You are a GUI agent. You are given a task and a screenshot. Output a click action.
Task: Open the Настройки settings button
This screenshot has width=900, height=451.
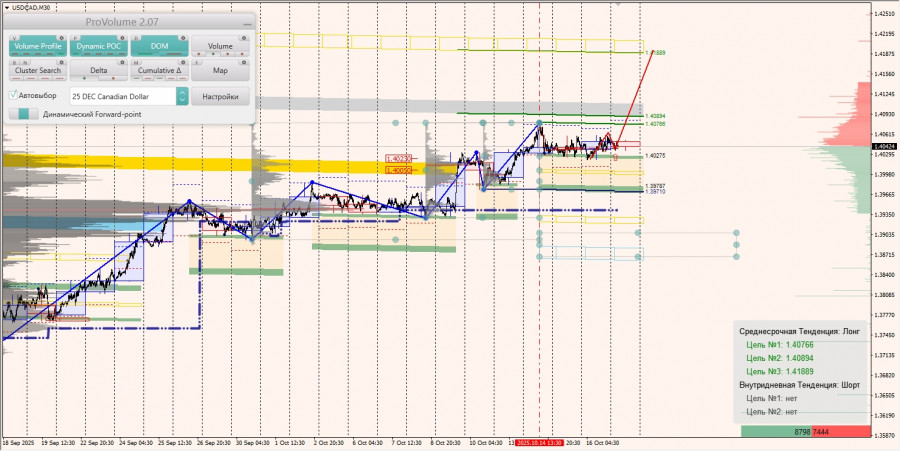pyautogui.click(x=220, y=96)
